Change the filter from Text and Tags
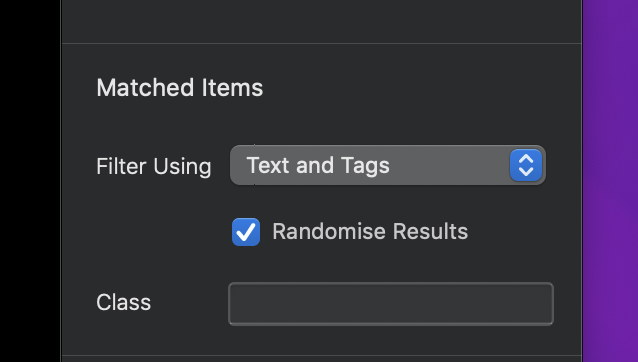The width and height of the screenshot is (638, 362). coord(388,165)
